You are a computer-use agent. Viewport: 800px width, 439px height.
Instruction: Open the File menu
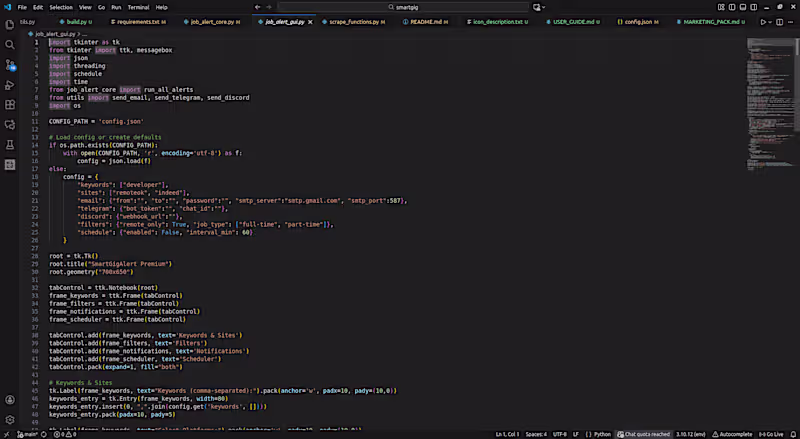(22, 7)
